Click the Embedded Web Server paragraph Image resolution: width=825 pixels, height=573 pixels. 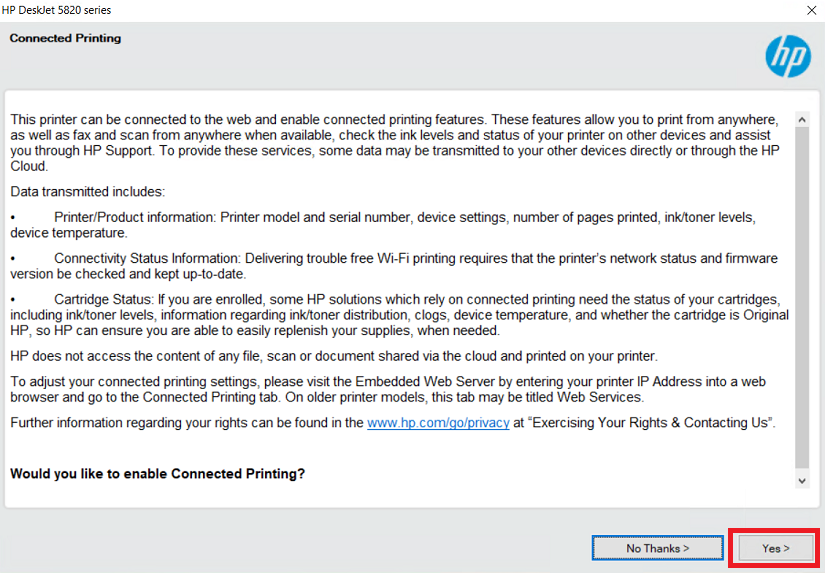(388, 389)
